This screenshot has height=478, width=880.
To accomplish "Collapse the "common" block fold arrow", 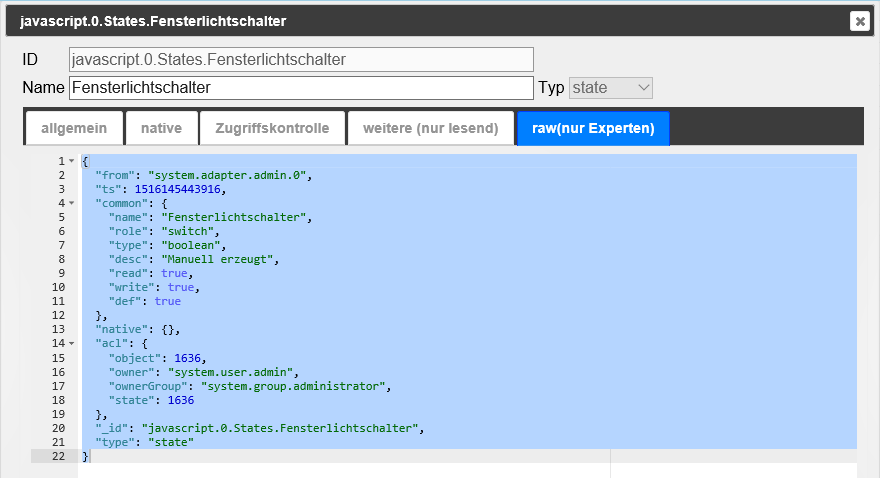I will click(x=72, y=203).
